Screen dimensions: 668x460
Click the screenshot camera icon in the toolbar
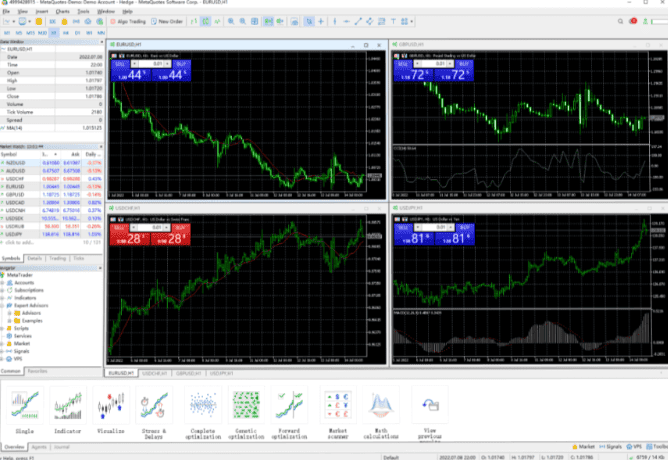coord(294,21)
